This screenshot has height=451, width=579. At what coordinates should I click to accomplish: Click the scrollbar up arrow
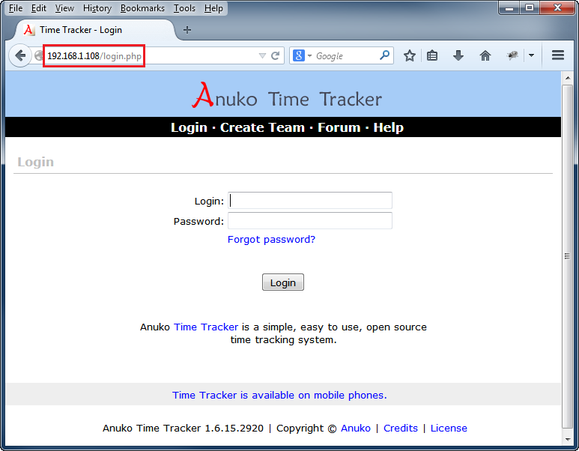click(x=567, y=78)
